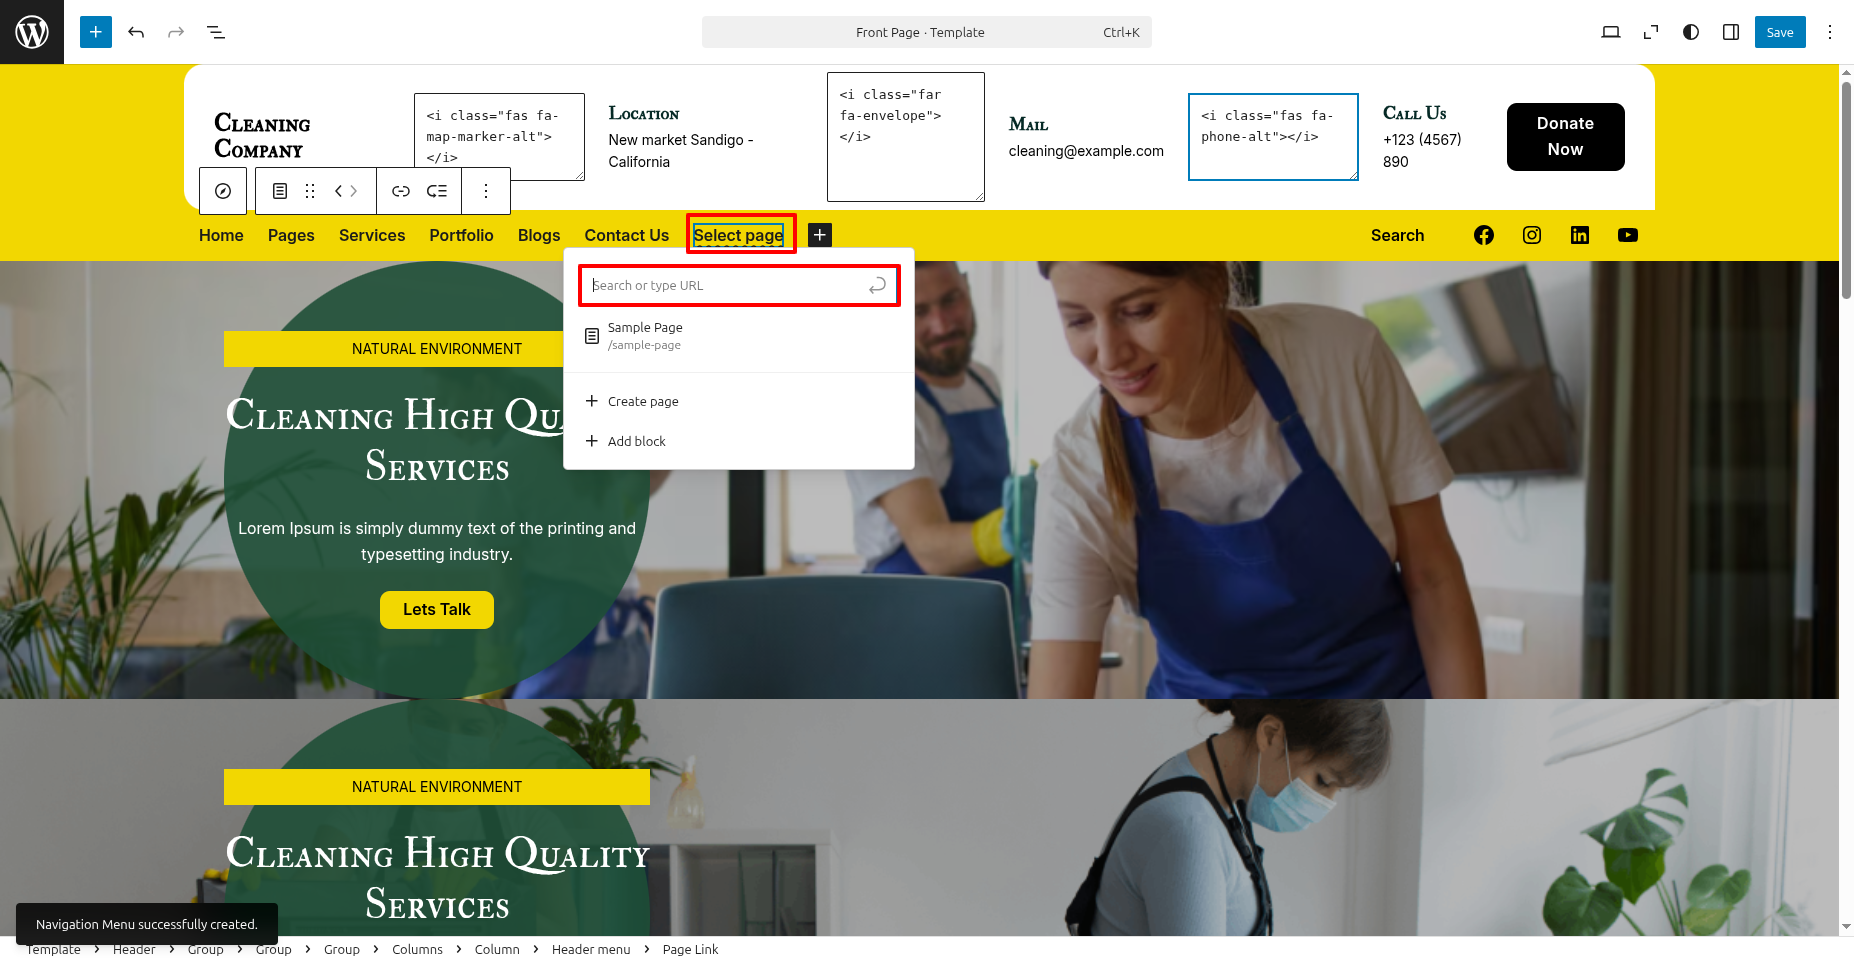Open the desktop view preview dropdown

coord(1610,32)
